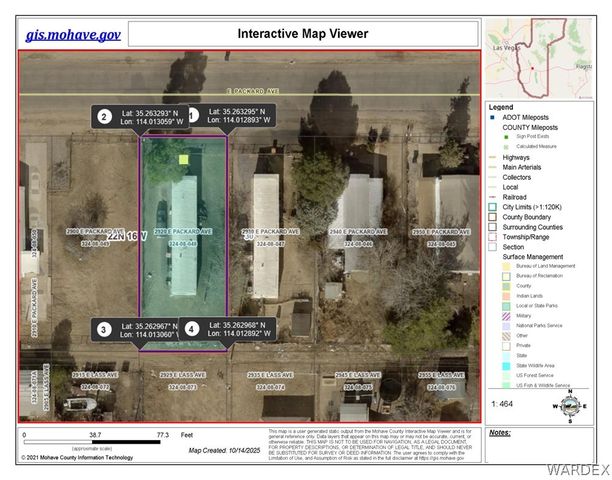Click the 2935 E LASS AVE parcel label
This screenshot has width=612, height=480.
[x=270, y=375]
